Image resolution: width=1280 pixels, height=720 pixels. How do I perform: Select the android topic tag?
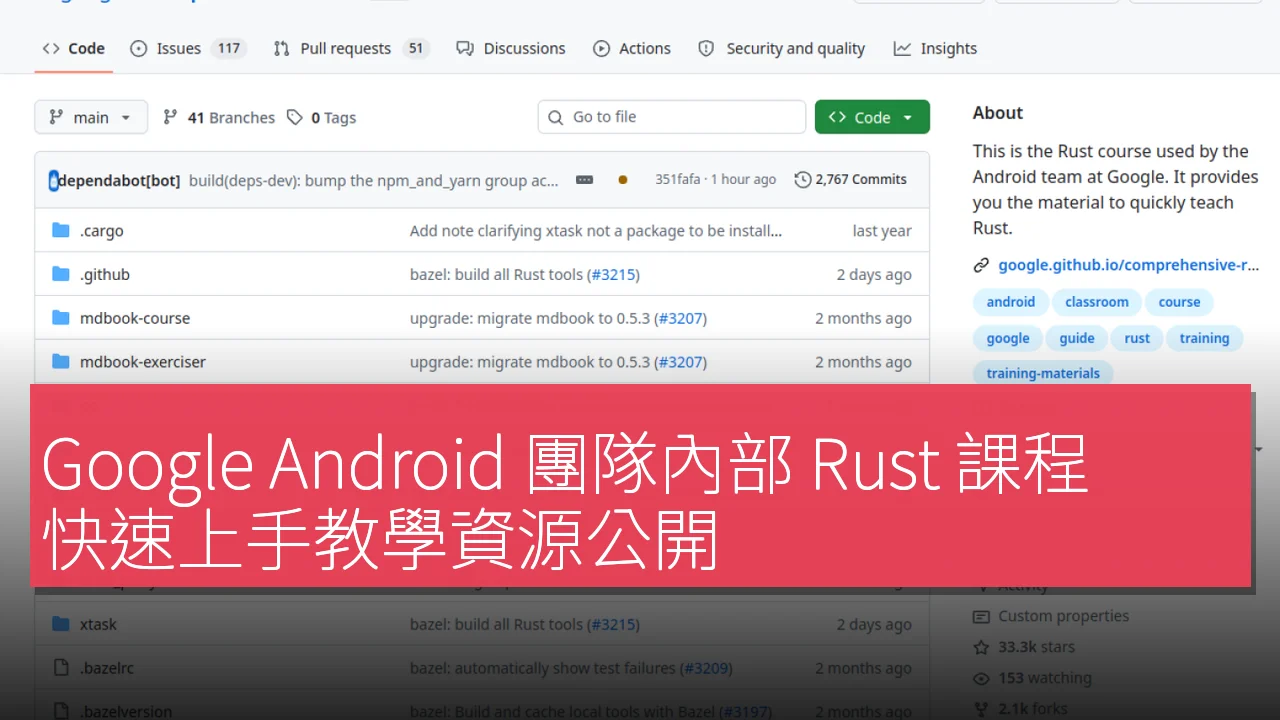point(1011,302)
